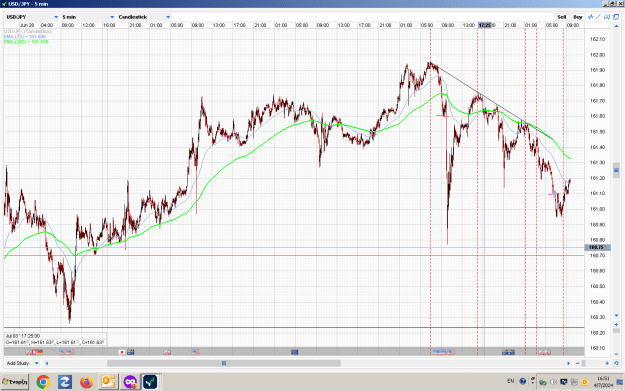The width and height of the screenshot is (625, 391).
Task: Open the Add Study dropdown
Action: 22,363
